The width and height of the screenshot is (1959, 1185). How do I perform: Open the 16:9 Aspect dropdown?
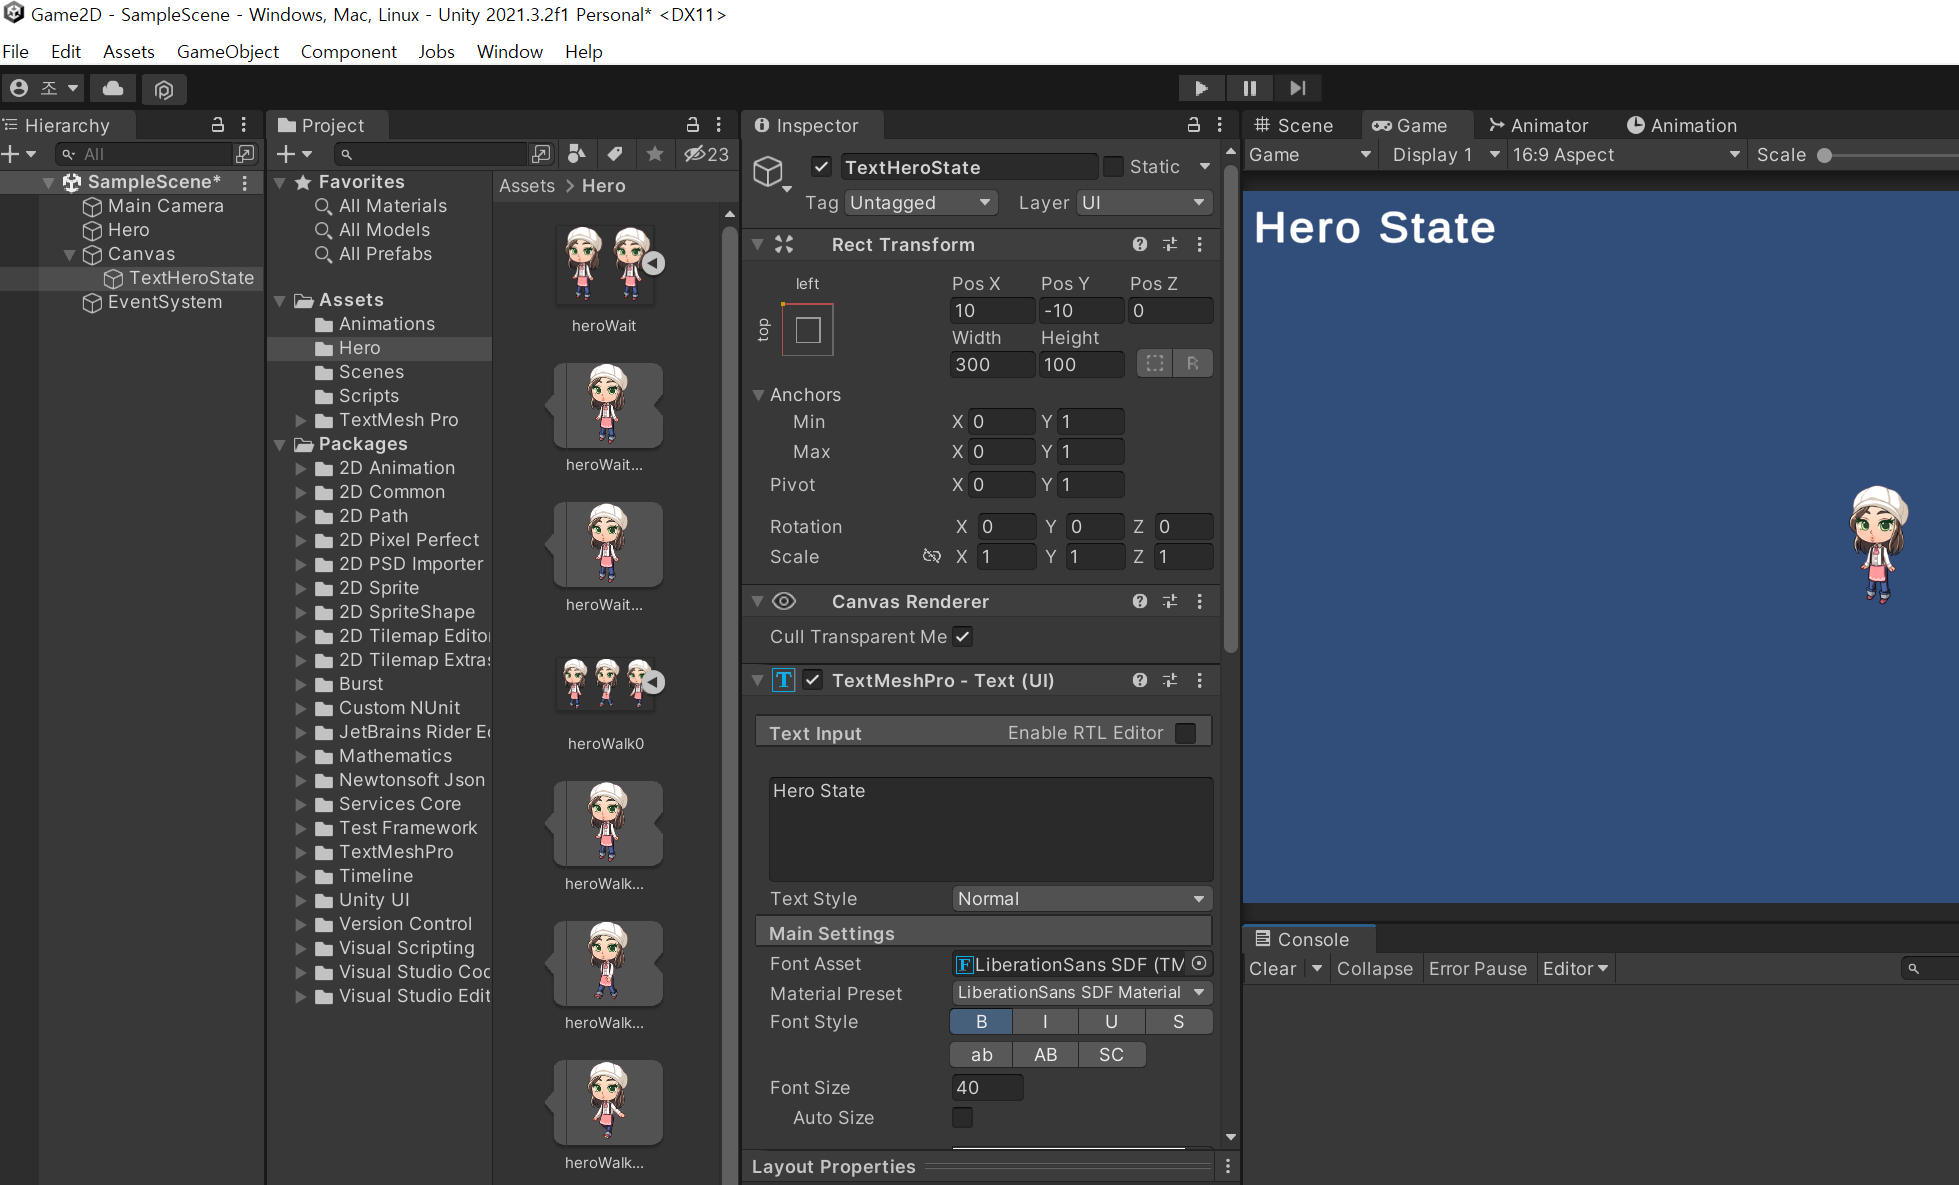coord(1626,155)
